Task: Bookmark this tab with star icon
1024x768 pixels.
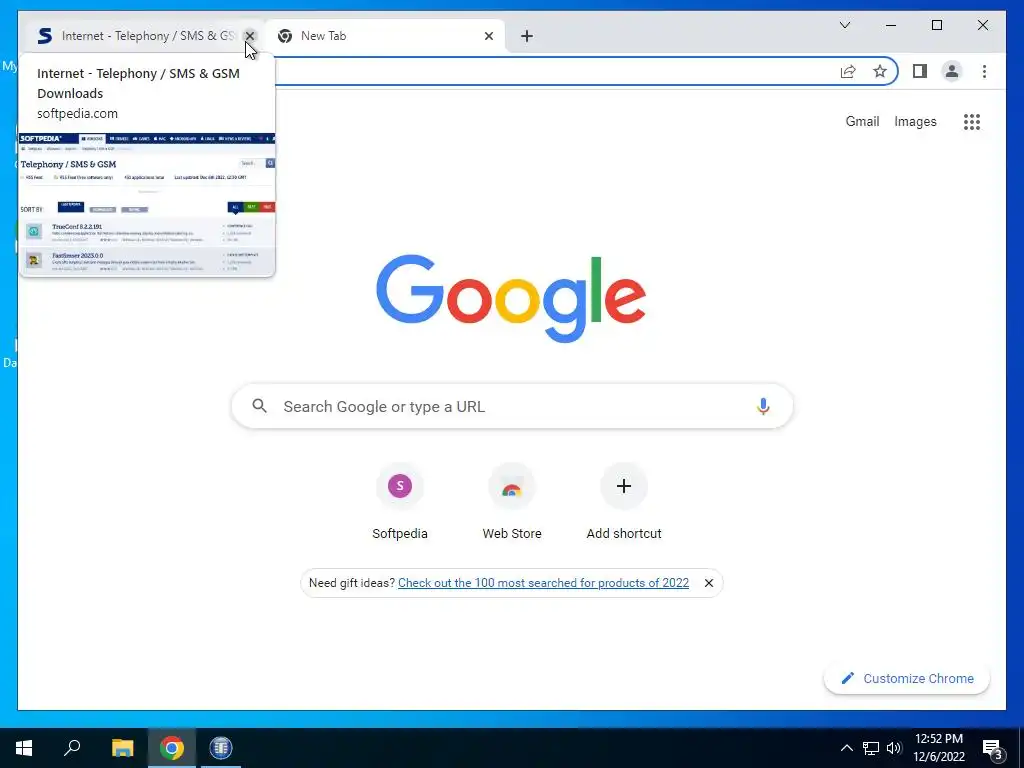Action: coord(880,71)
